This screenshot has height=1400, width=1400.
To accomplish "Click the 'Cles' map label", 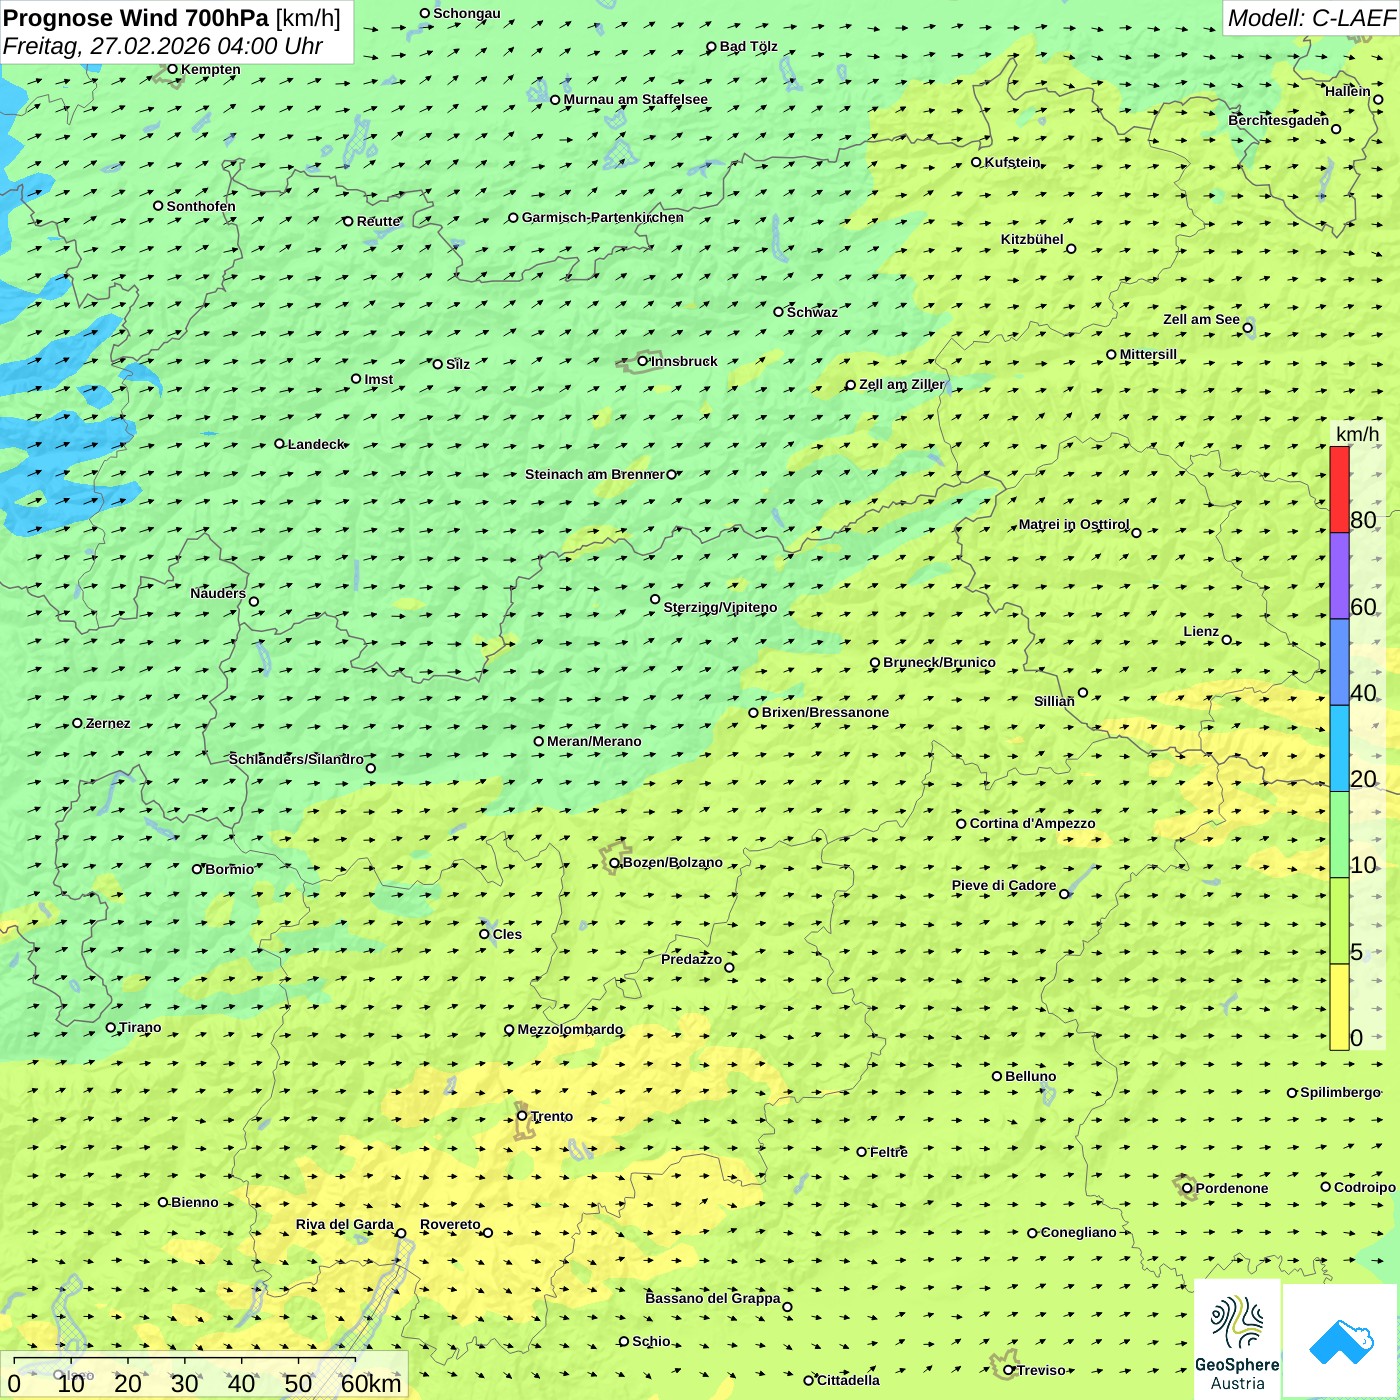I will (507, 934).
